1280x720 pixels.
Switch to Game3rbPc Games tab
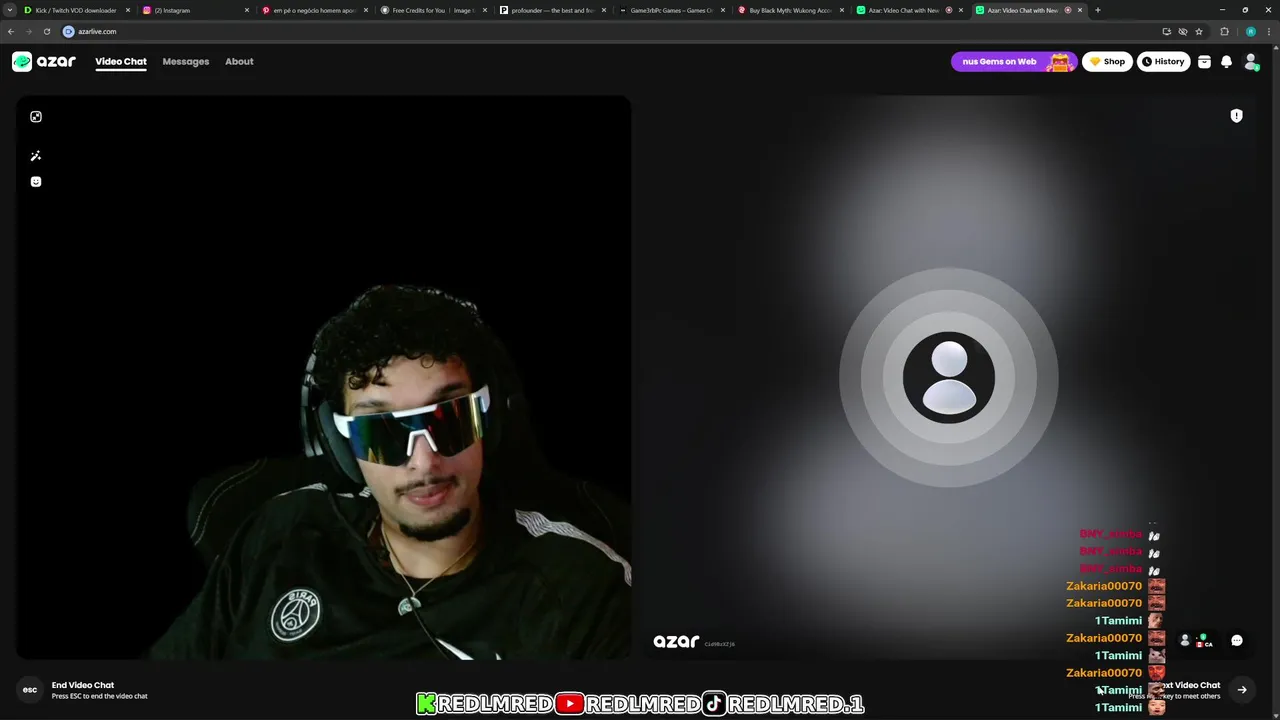tap(671, 10)
